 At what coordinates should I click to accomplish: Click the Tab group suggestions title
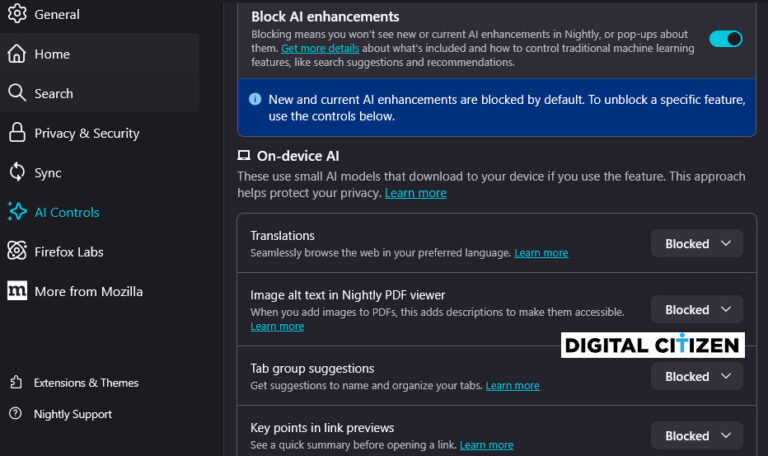point(312,368)
